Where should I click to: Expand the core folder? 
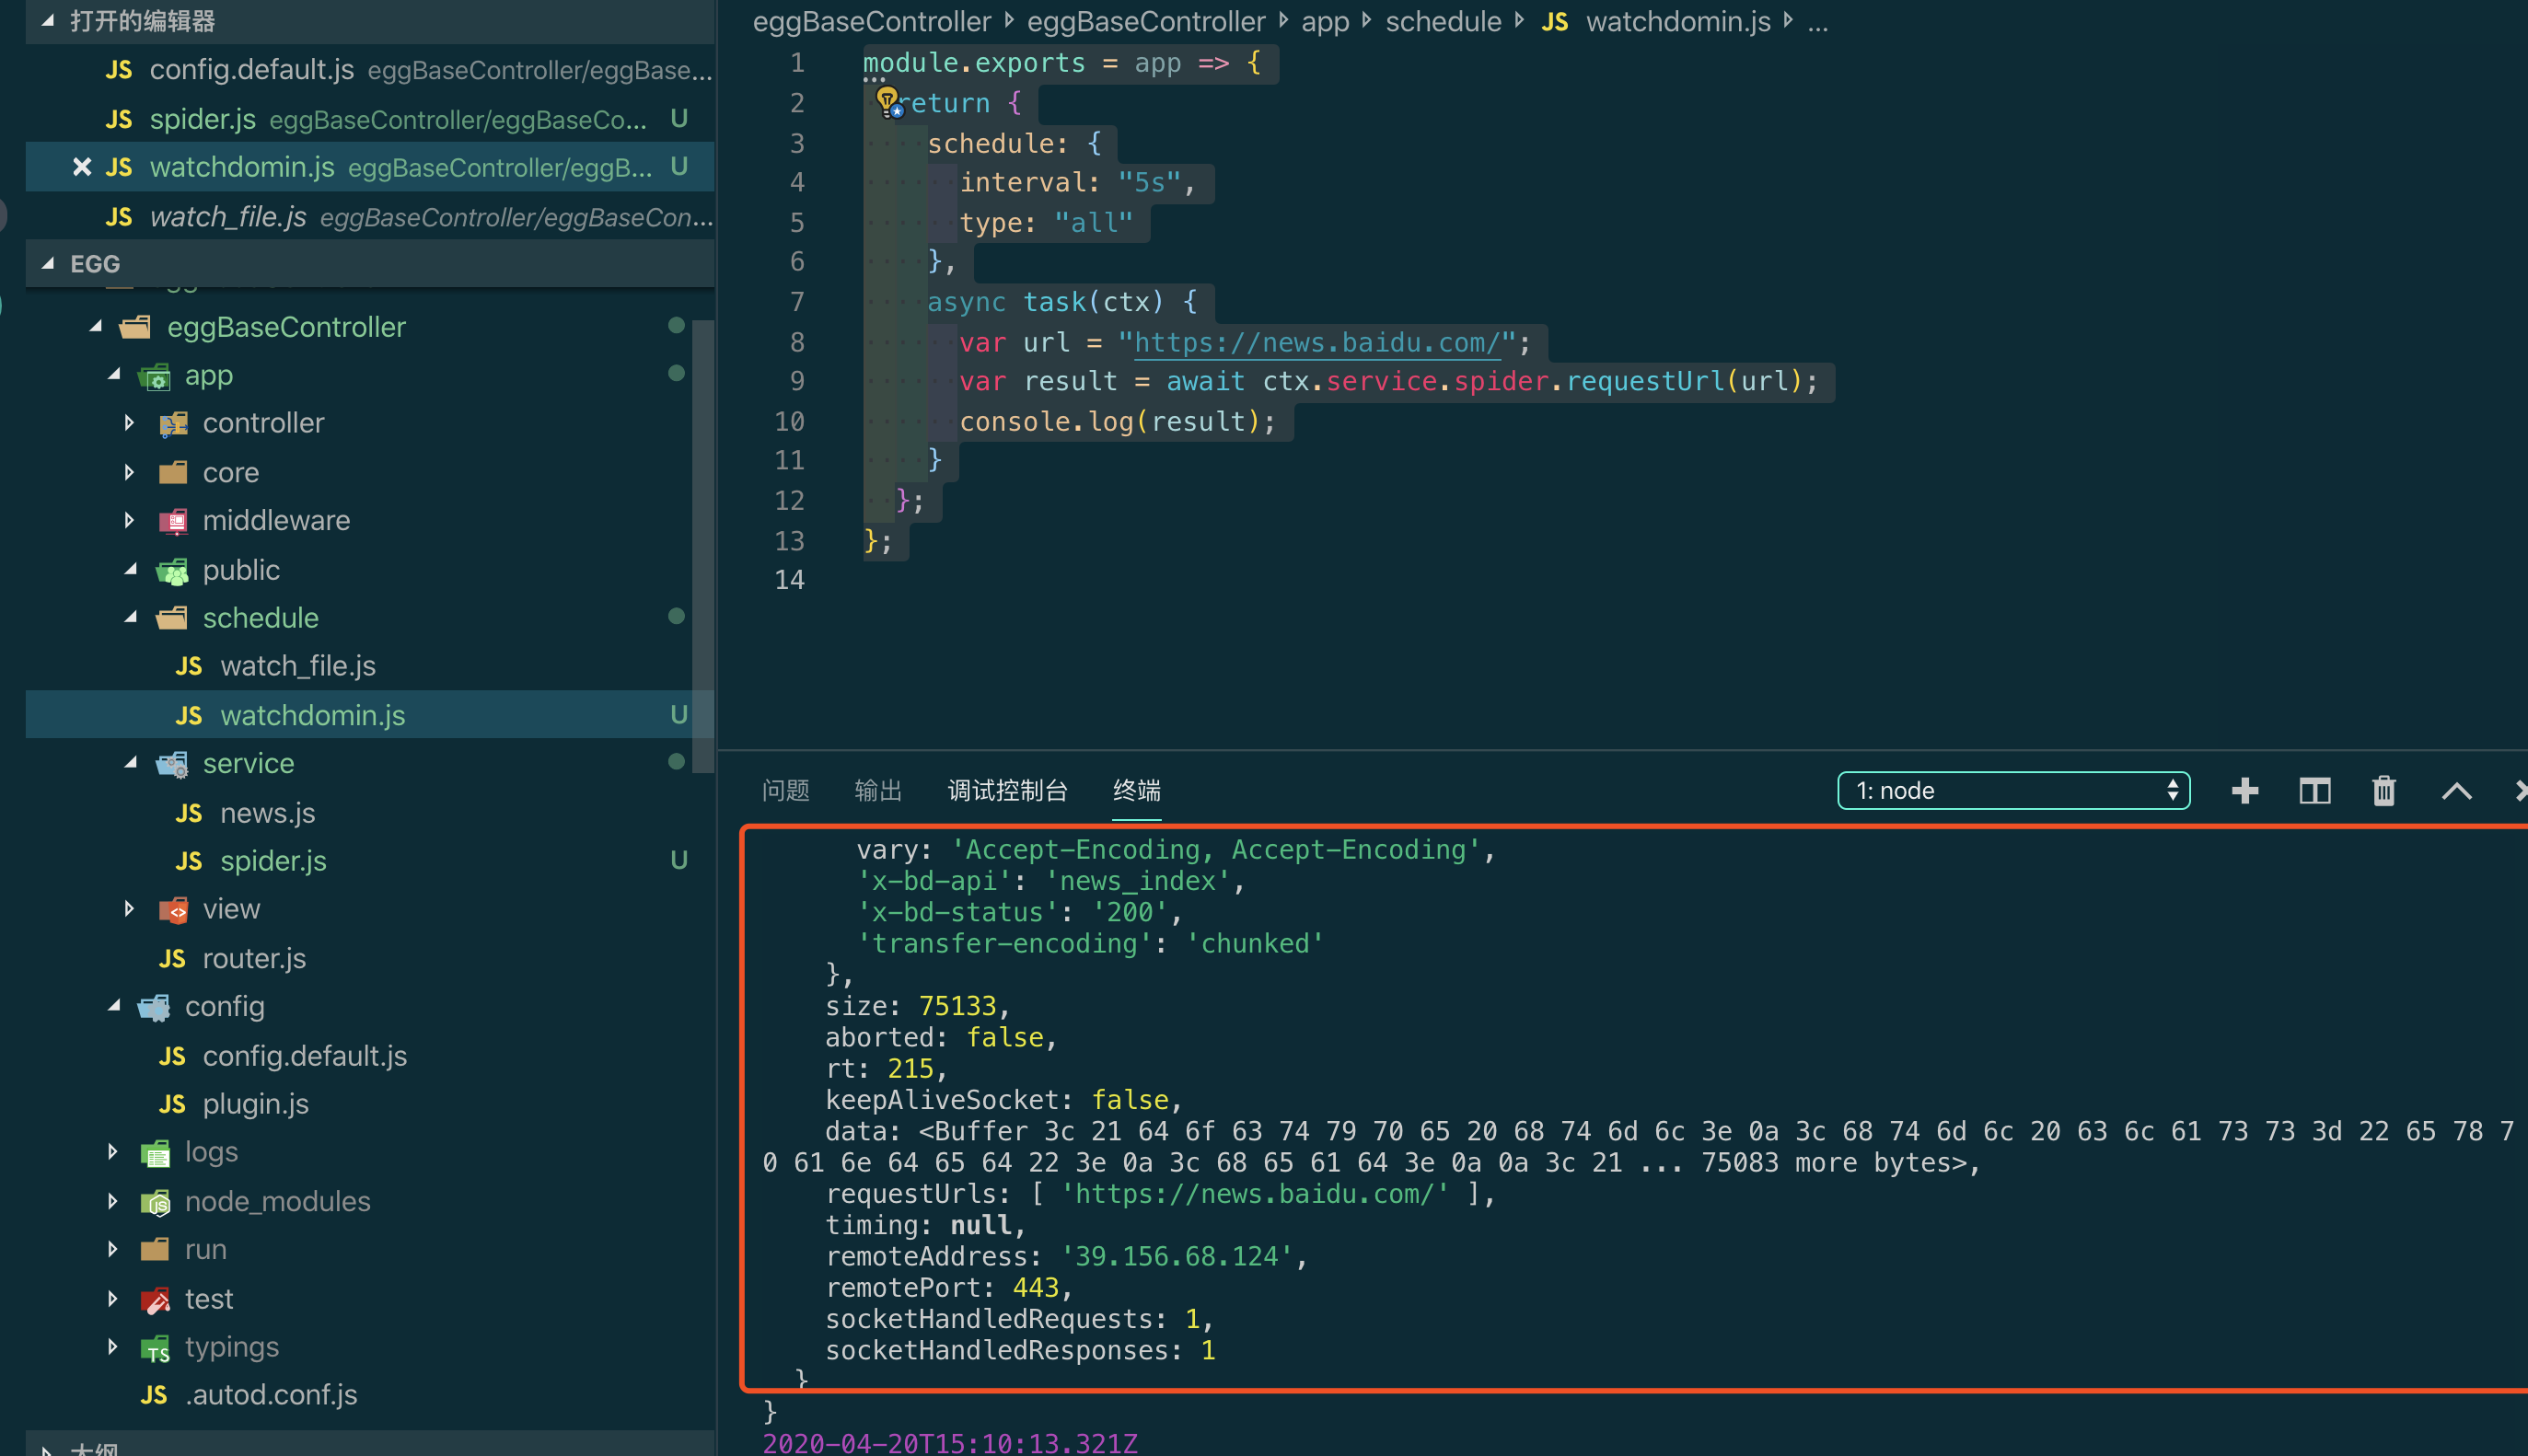click(x=129, y=472)
